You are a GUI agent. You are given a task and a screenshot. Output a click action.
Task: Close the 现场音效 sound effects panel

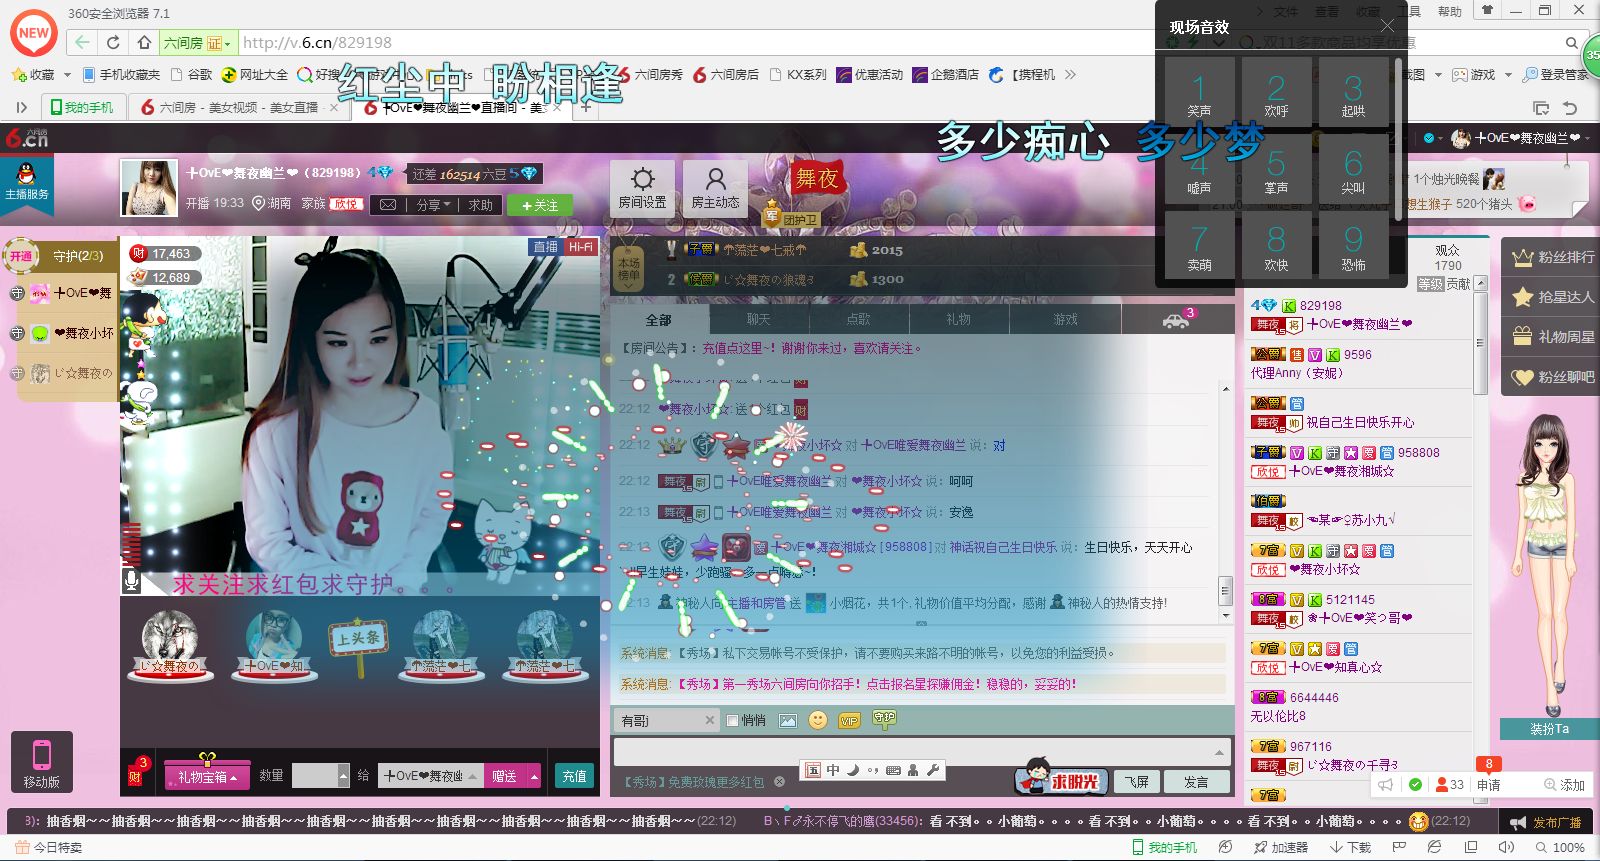tap(1387, 26)
